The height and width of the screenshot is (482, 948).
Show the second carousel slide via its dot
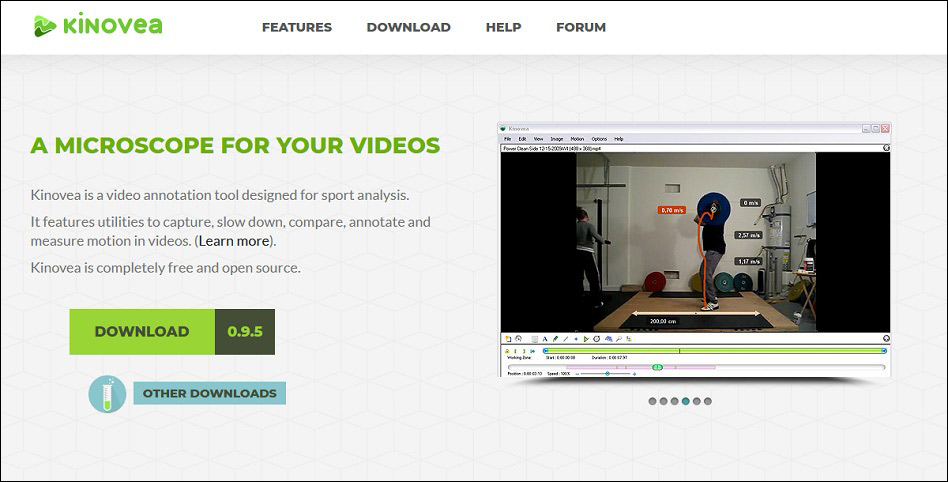click(x=663, y=401)
